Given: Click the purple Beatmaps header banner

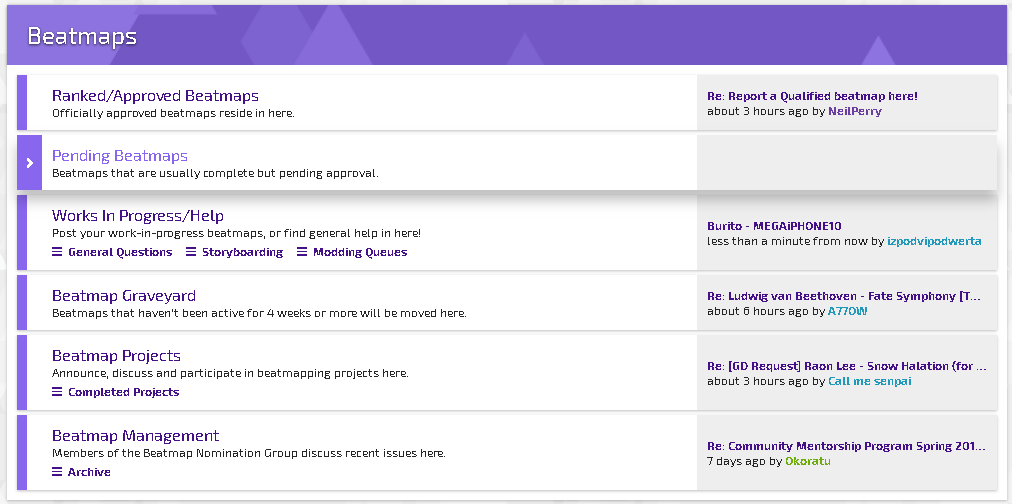Looking at the screenshot, I should 507,35.
